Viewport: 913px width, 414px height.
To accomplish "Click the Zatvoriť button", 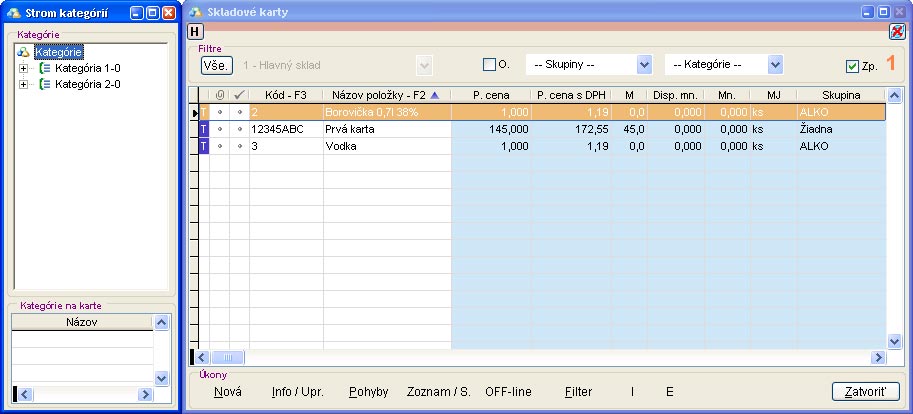I will click(x=865, y=391).
